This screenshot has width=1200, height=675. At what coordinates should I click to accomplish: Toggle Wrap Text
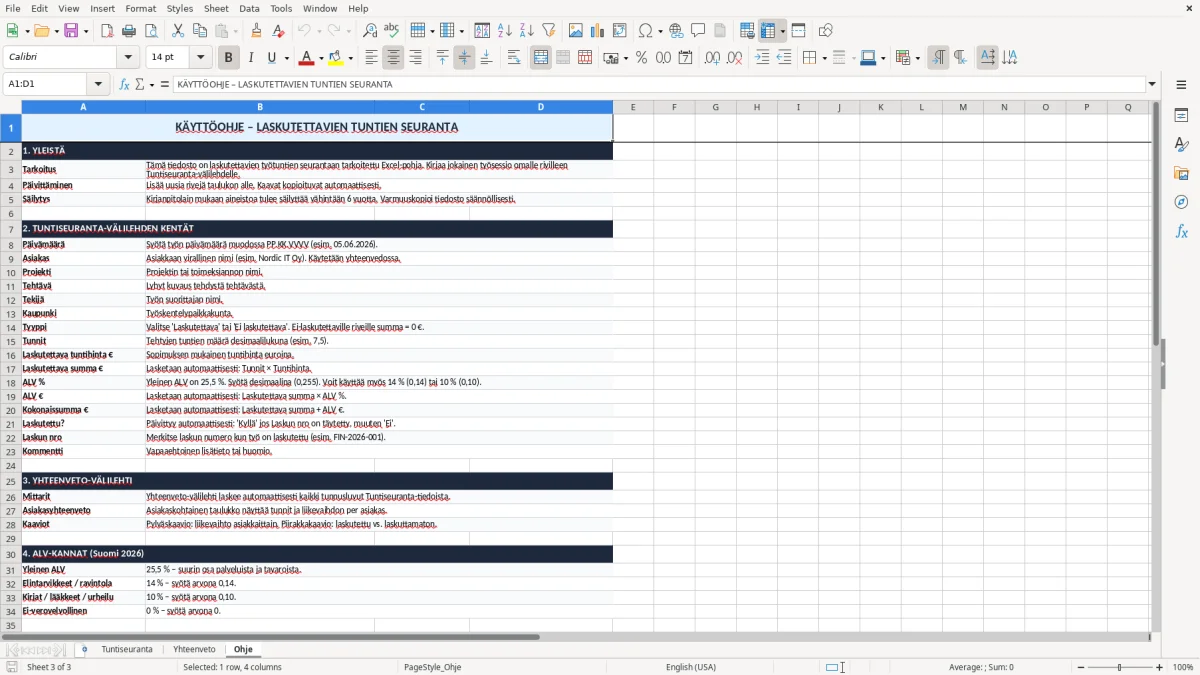pos(513,58)
